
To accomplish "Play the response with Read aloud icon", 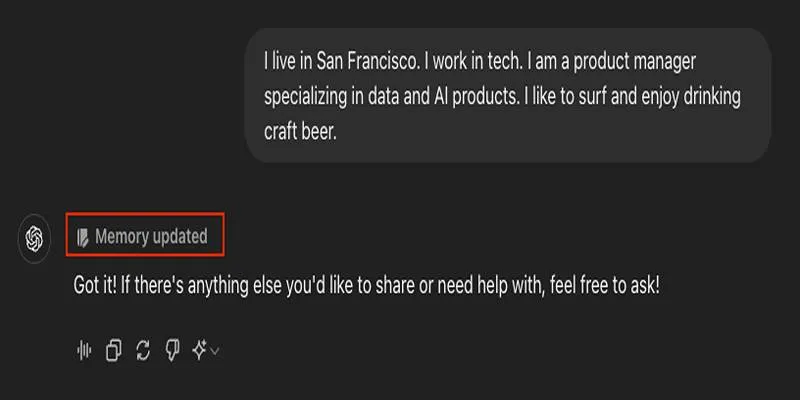I will click(x=84, y=351).
